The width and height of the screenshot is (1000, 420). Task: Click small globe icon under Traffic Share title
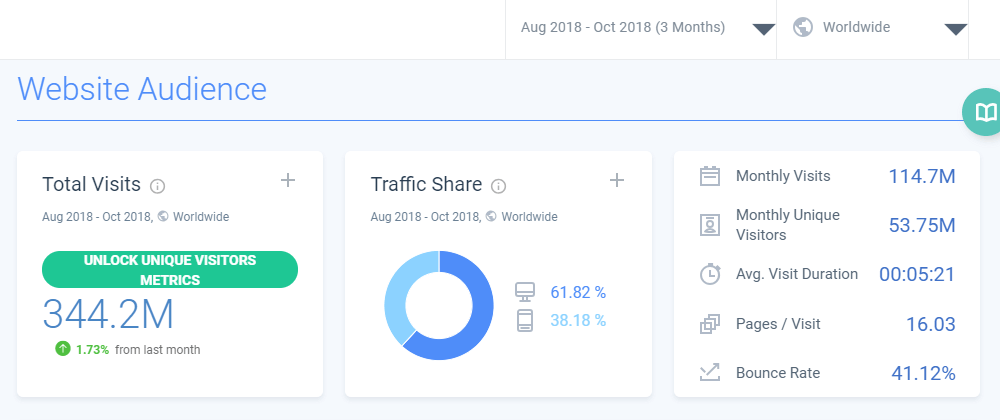point(491,216)
